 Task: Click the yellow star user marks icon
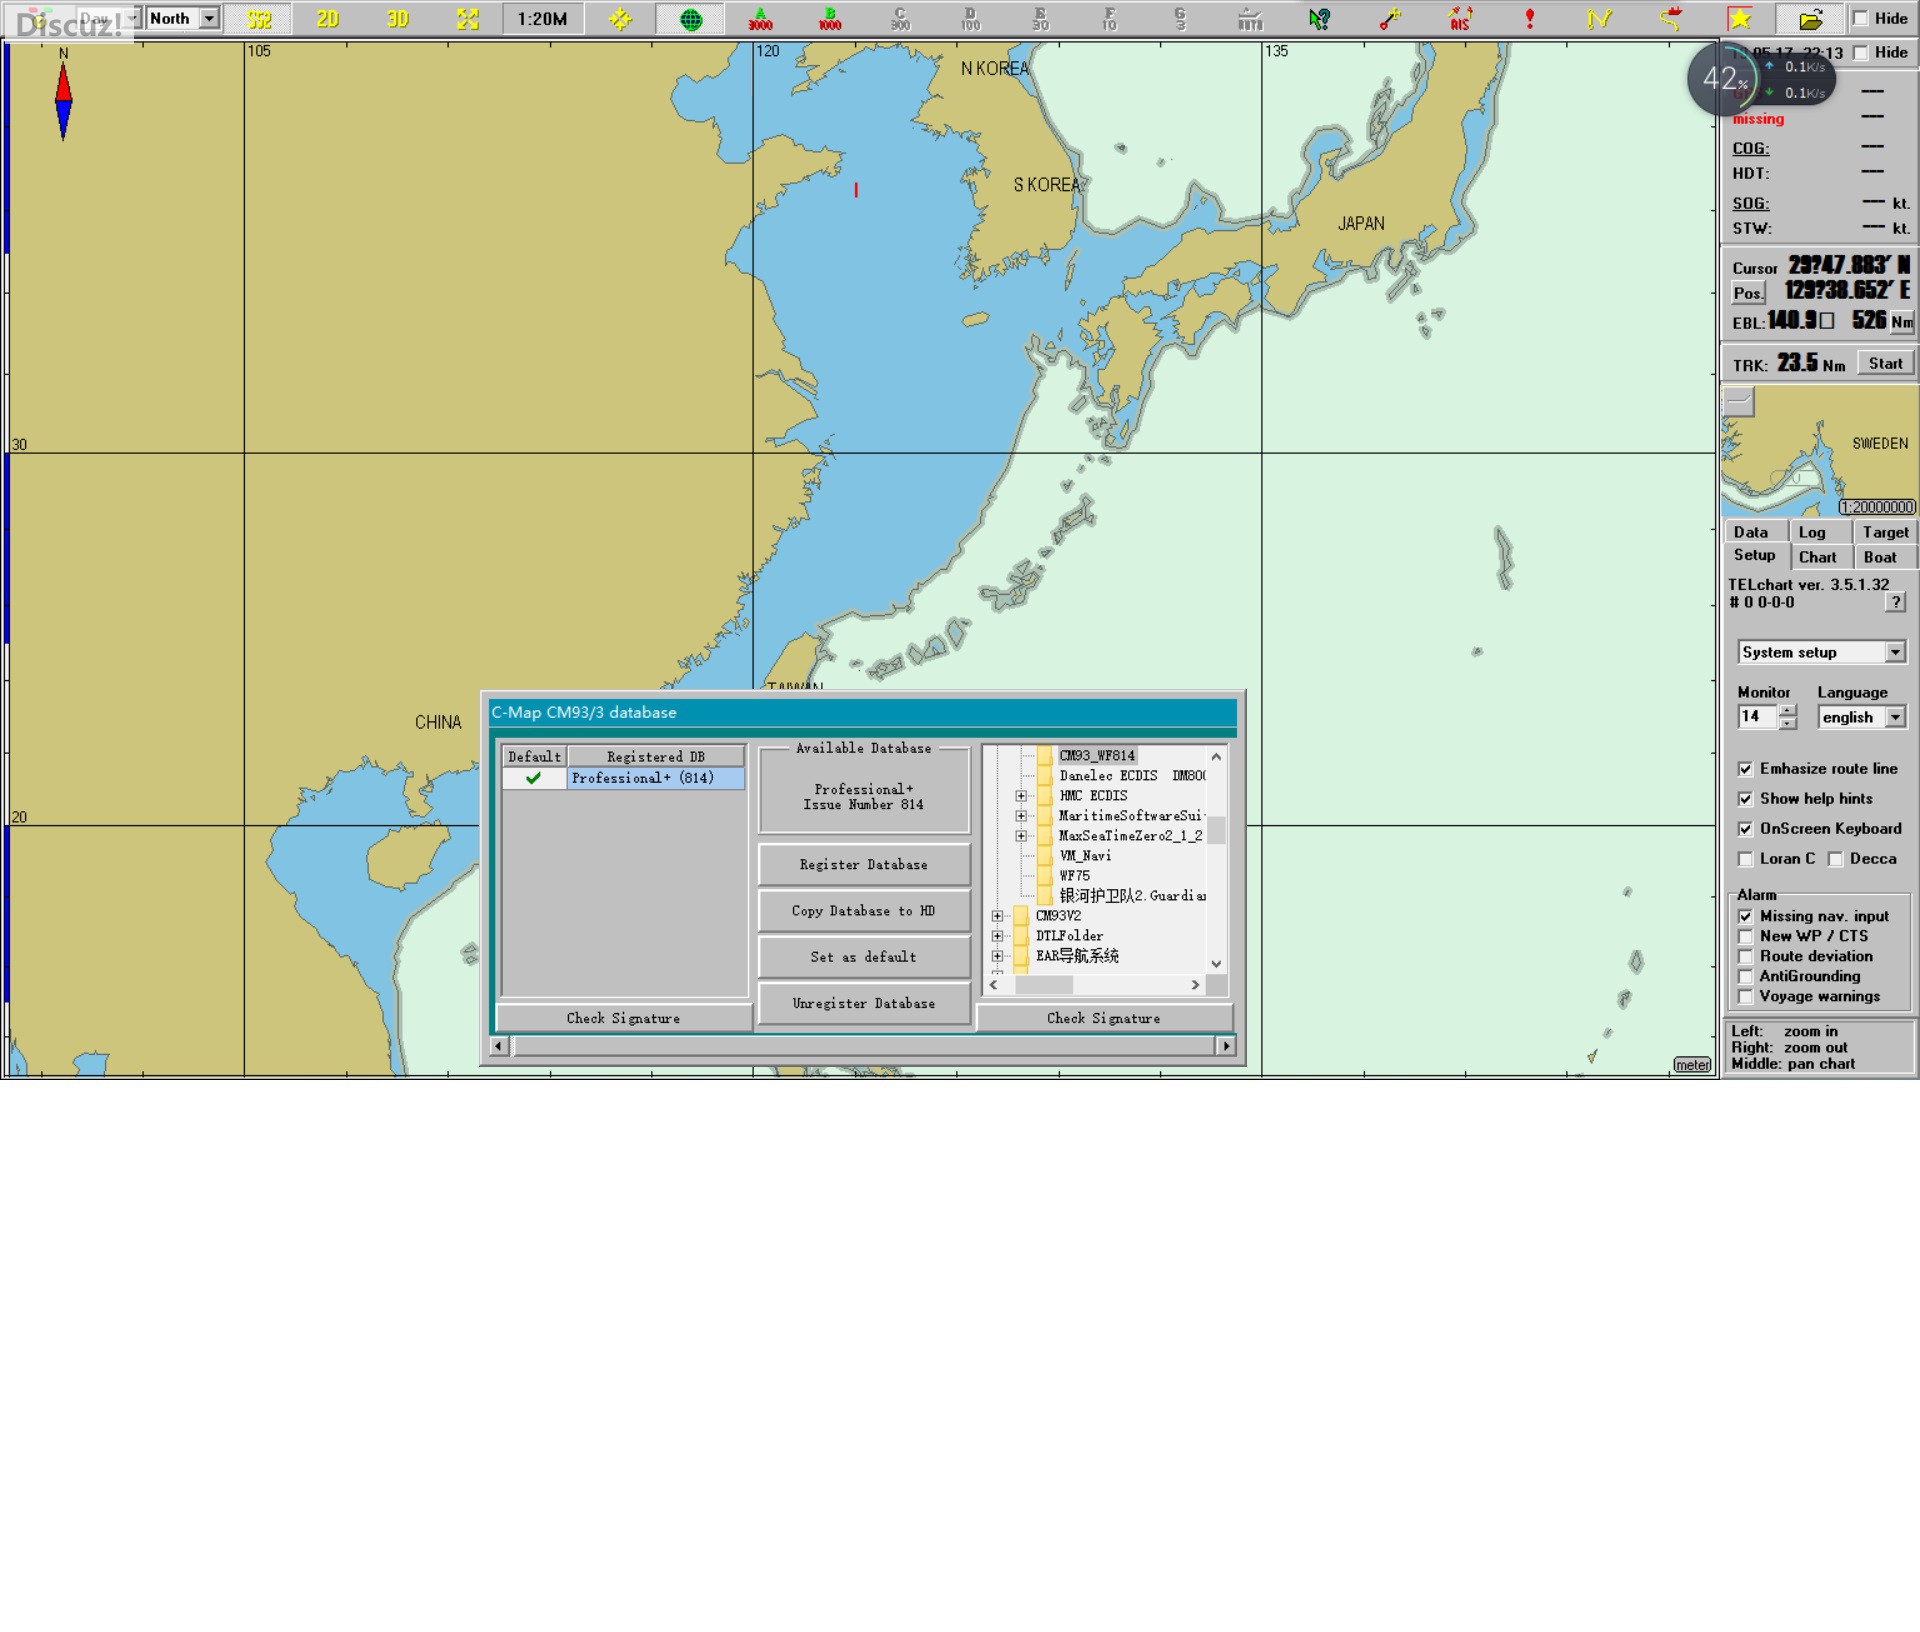point(1740,19)
